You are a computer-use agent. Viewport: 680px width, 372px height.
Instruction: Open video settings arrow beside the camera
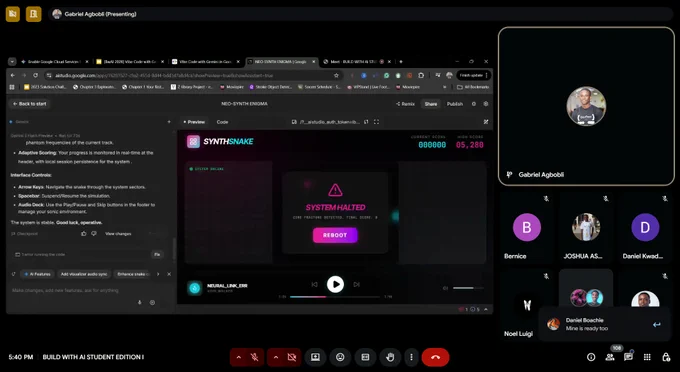(275, 357)
